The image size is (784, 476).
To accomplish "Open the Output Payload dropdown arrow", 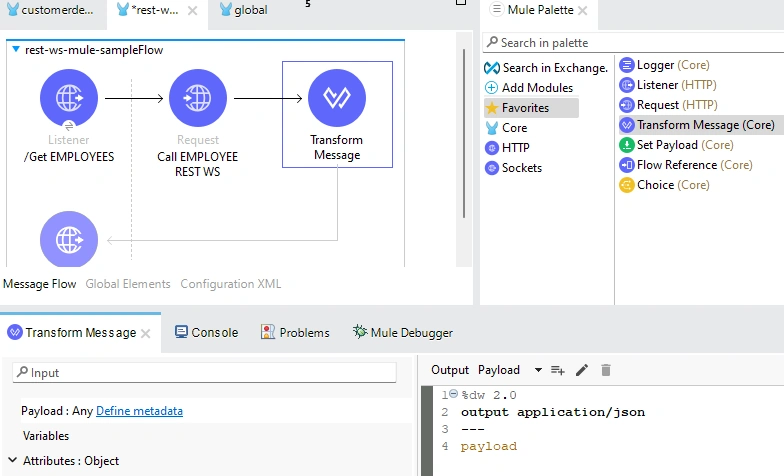I will (x=538, y=370).
